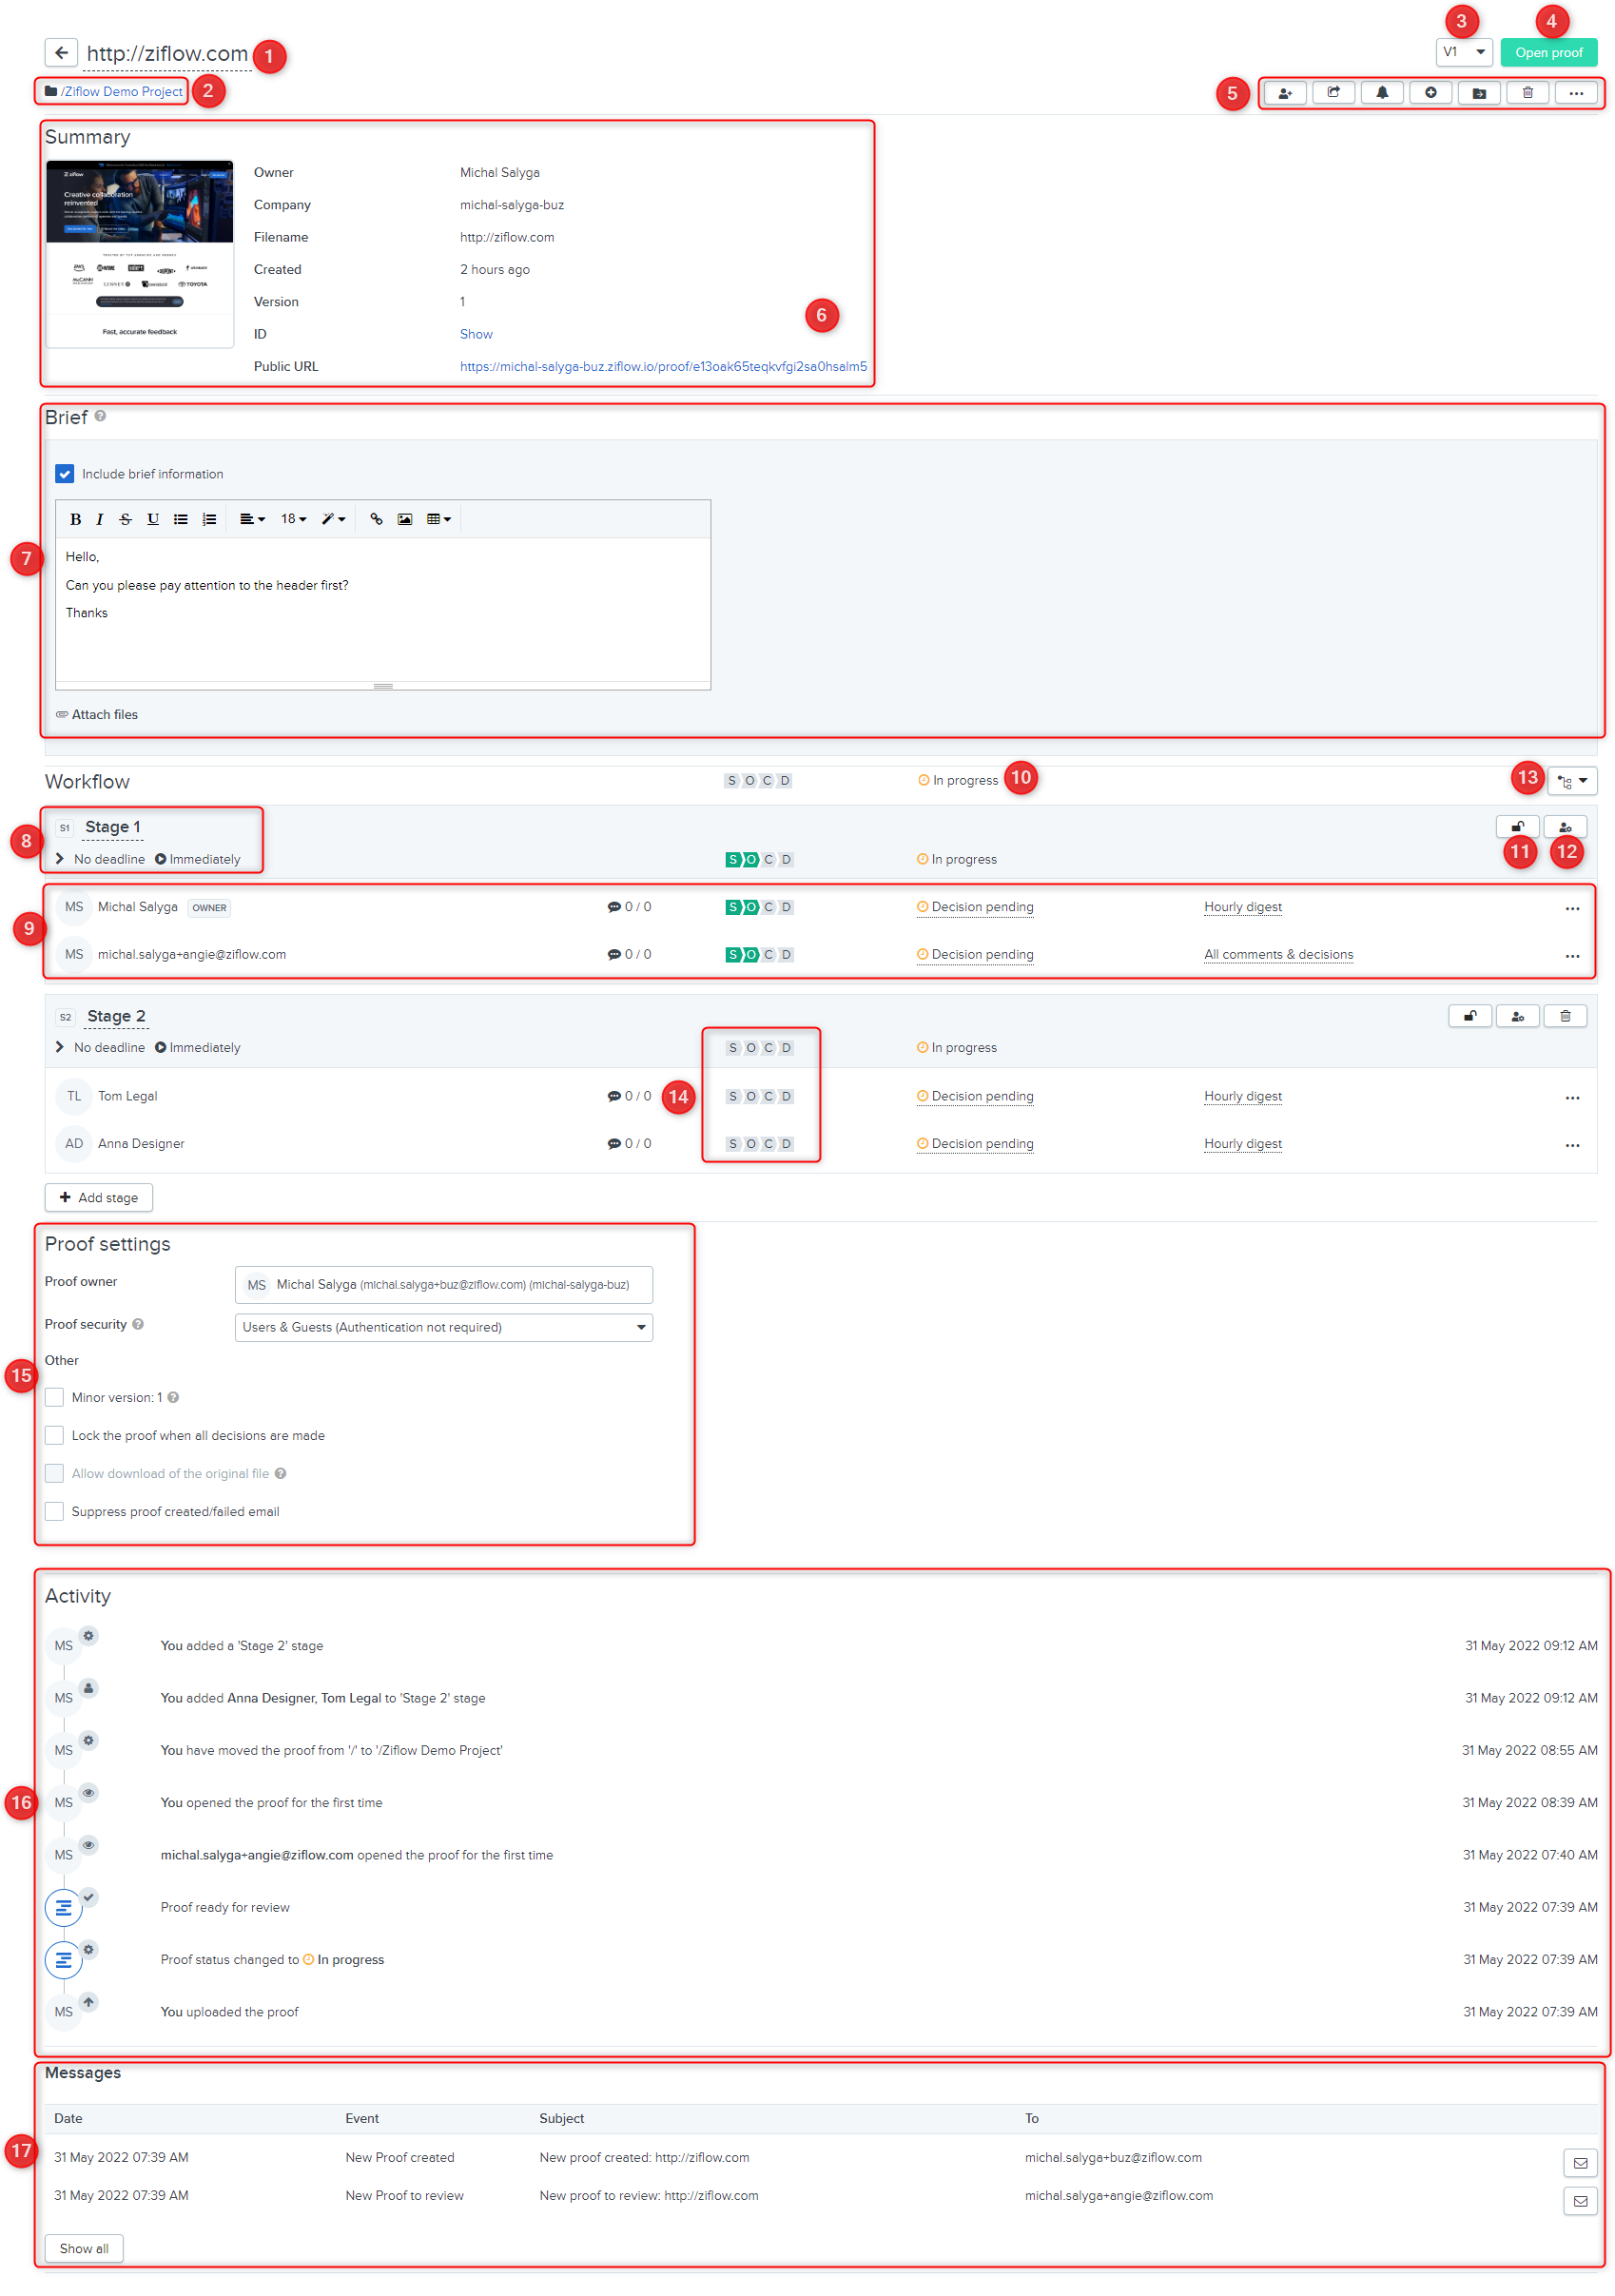Click the lock icon for Stage 1
The width and height of the screenshot is (1615, 2296).
pos(1517,827)
